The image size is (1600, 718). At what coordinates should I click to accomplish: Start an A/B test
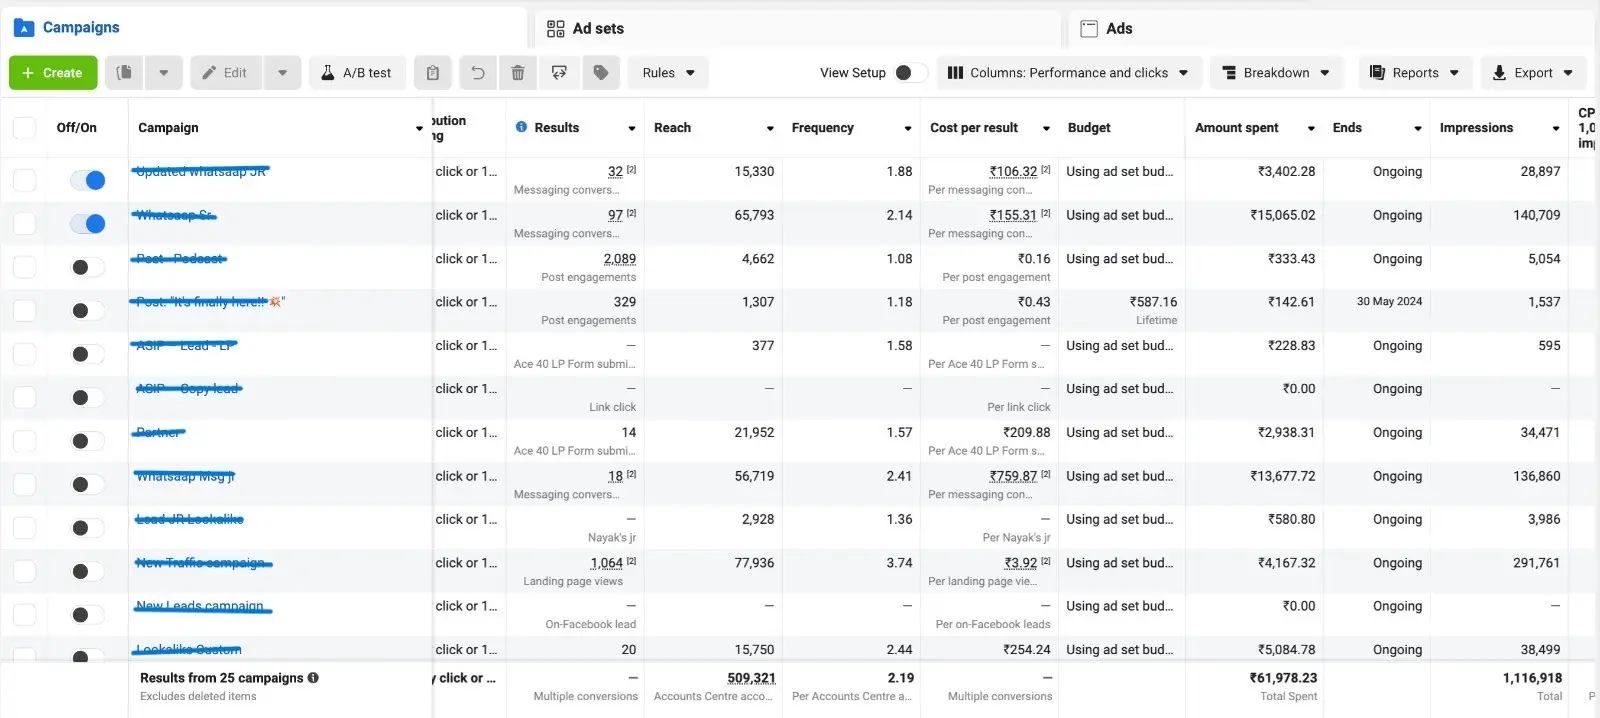[356, 73]
